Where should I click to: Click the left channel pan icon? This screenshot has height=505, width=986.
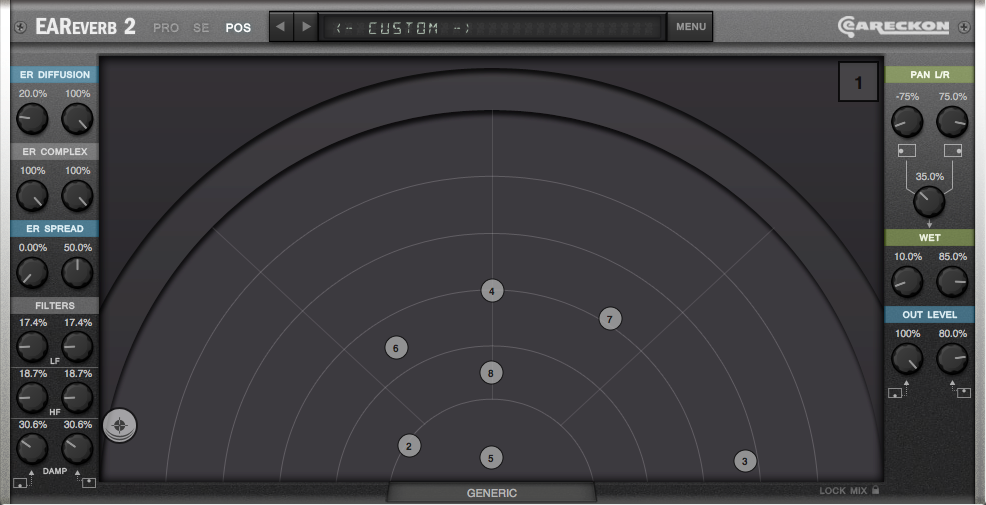click(x=906, y=150)
